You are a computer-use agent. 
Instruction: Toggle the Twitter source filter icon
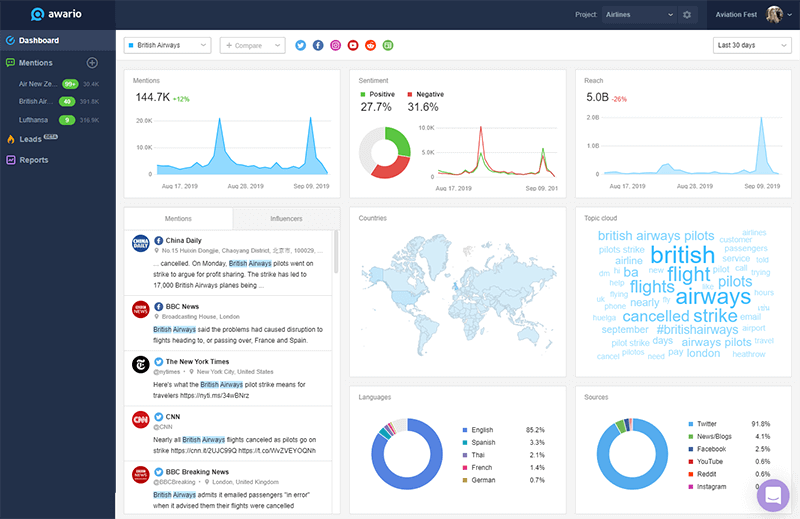click(300, 45)
